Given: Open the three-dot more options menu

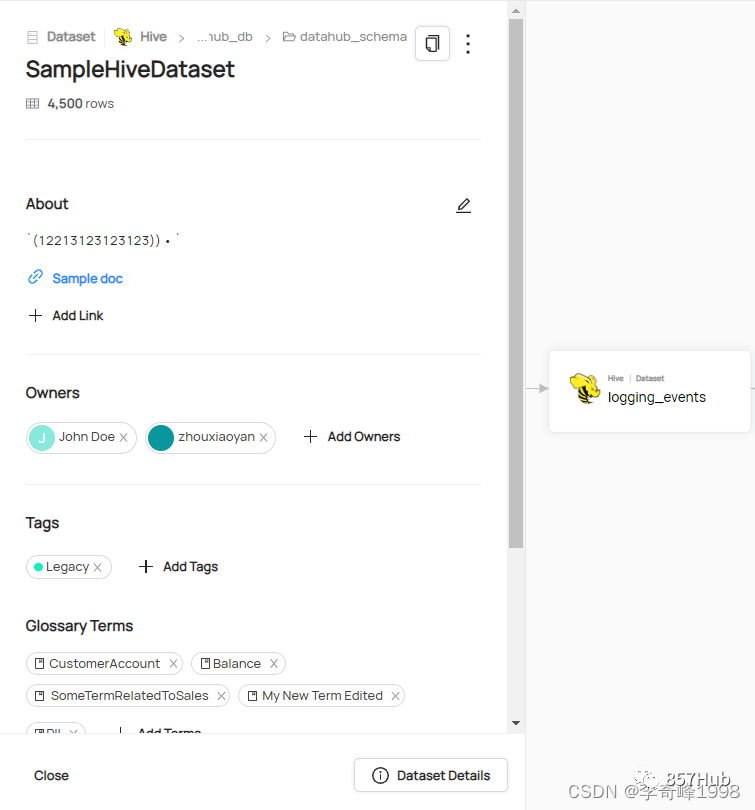Looking at the screenshot, I should (468, 44).
